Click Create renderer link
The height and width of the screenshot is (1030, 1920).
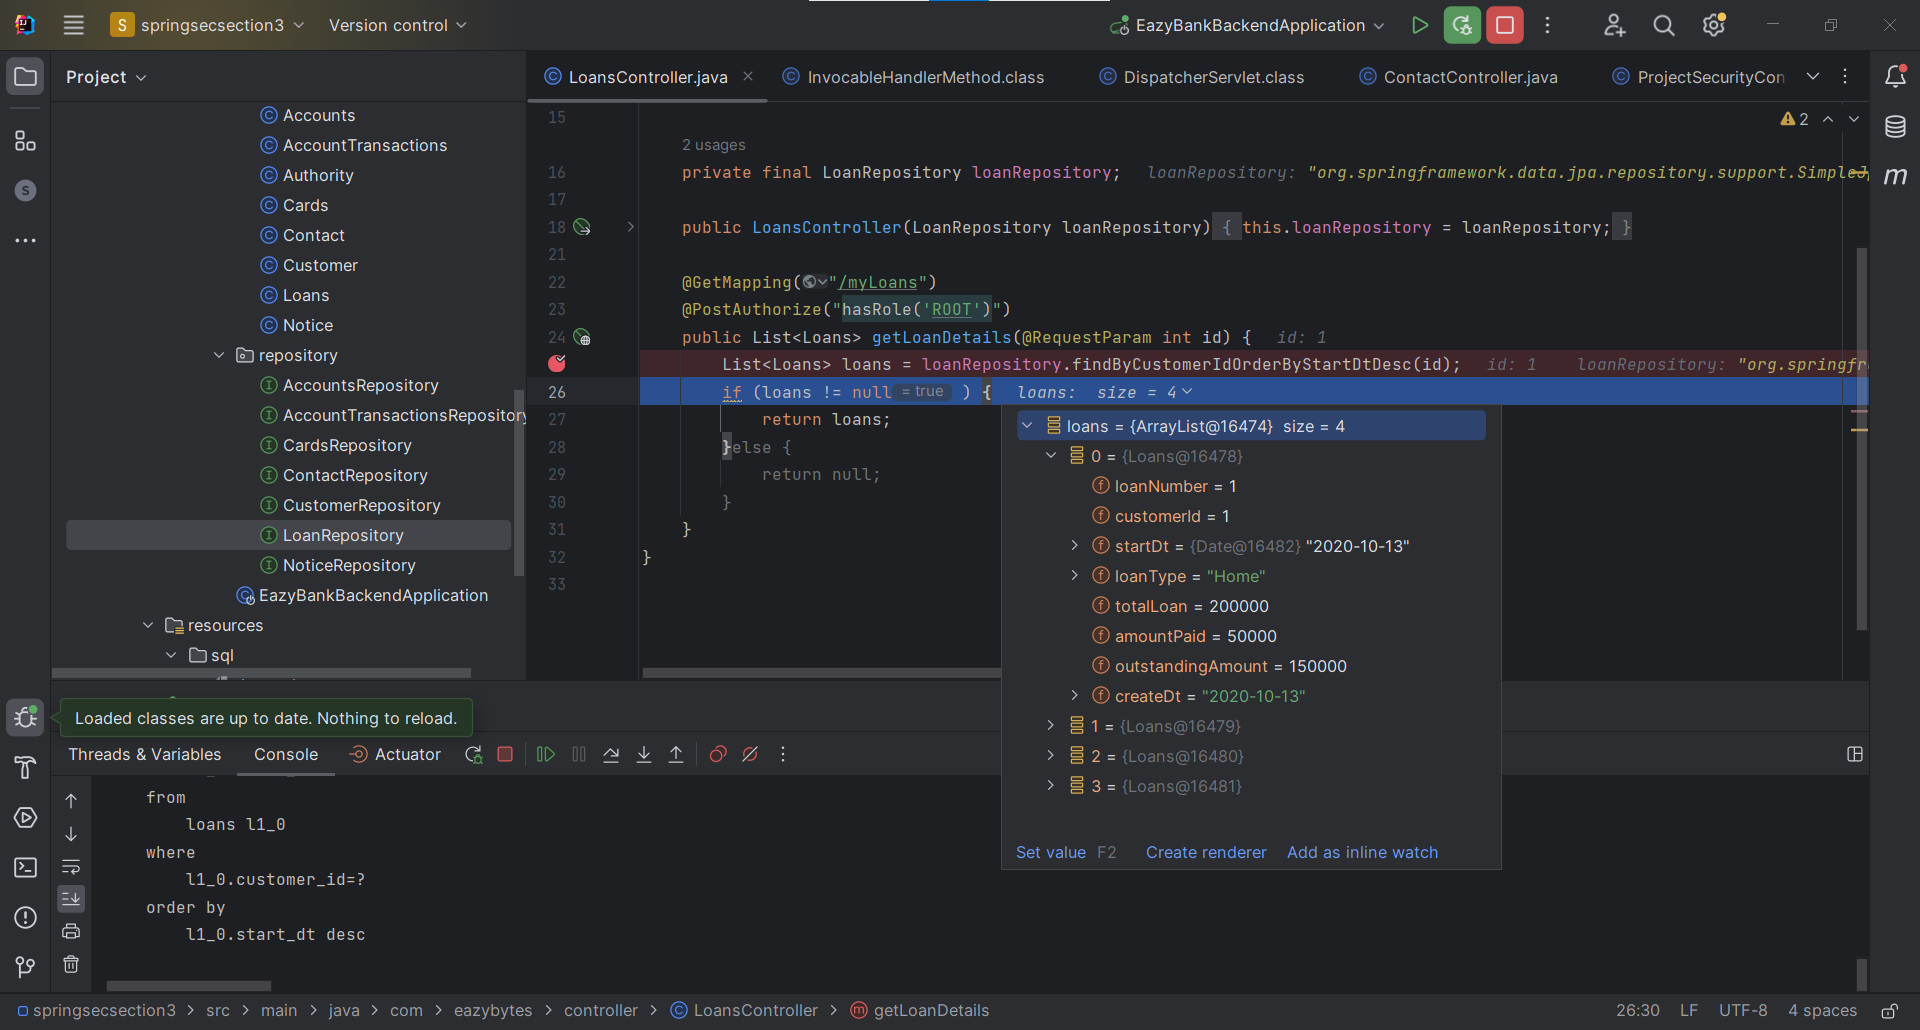click(x=1206, y=852)
